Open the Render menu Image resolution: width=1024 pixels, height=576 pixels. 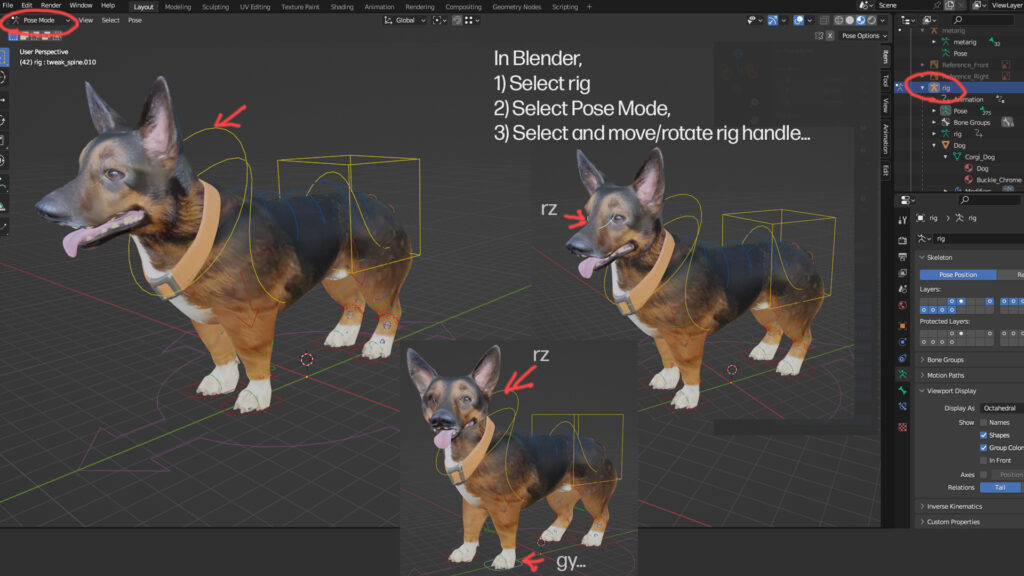pos(51,6)
